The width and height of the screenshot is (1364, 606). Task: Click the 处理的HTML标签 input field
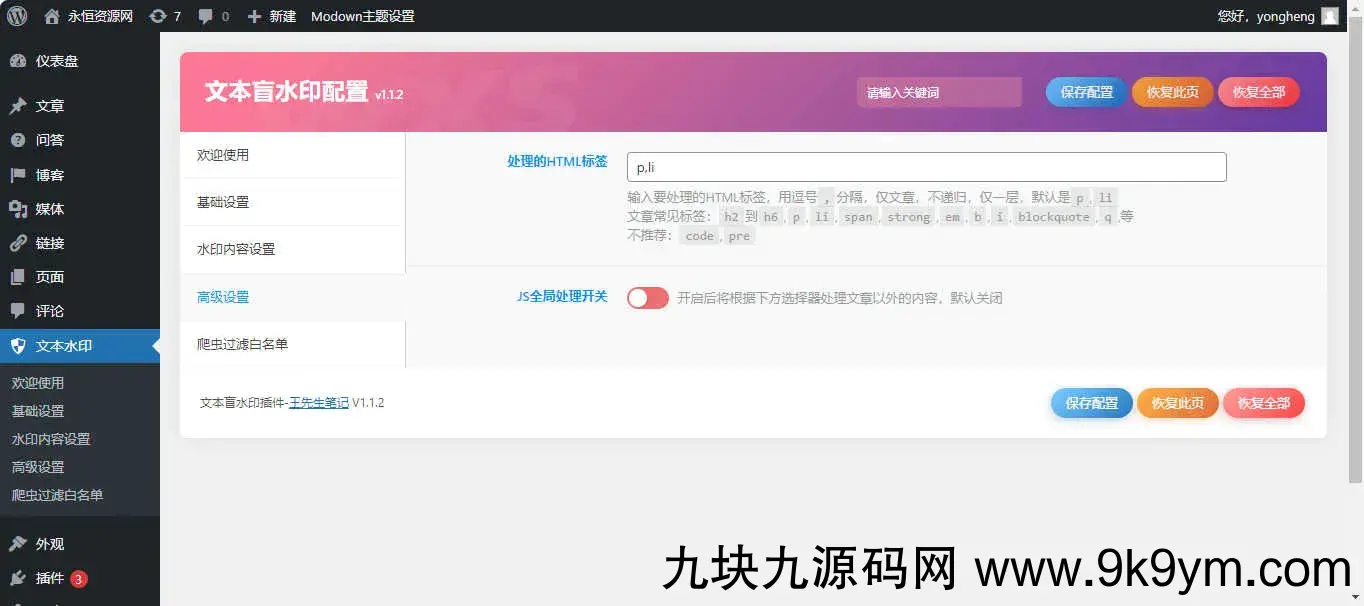(926, 167)
